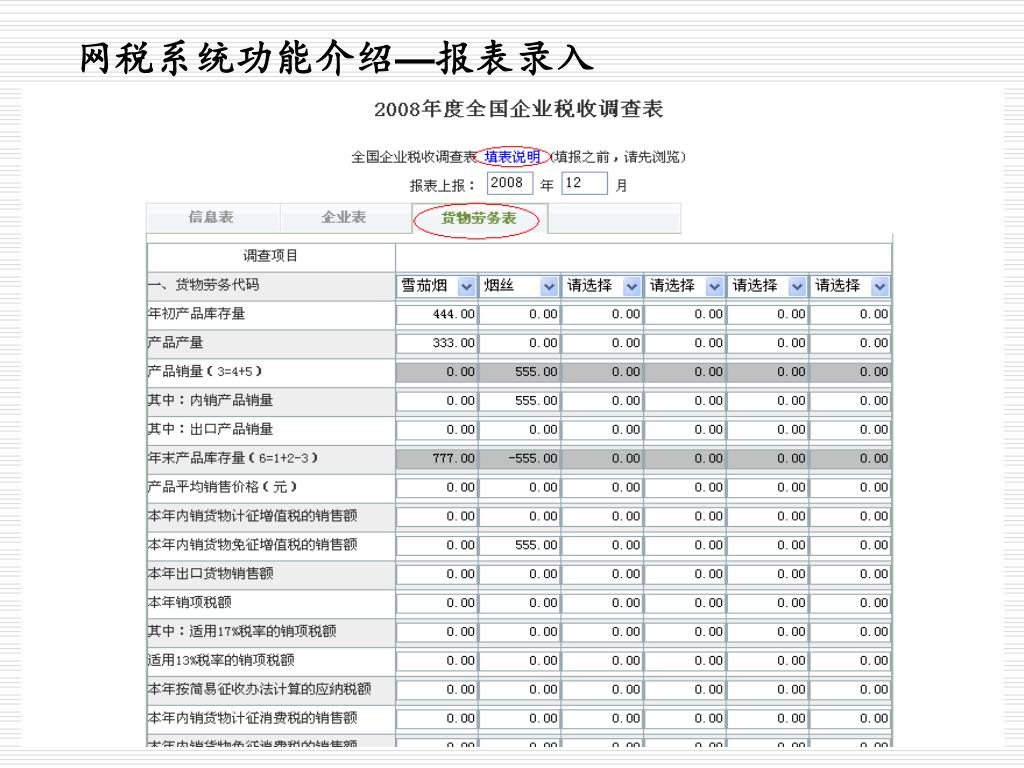The image size is (1024, 768).
Task: Click the 产品销量 (3=4+5) label
Action: tap(204, 371)
